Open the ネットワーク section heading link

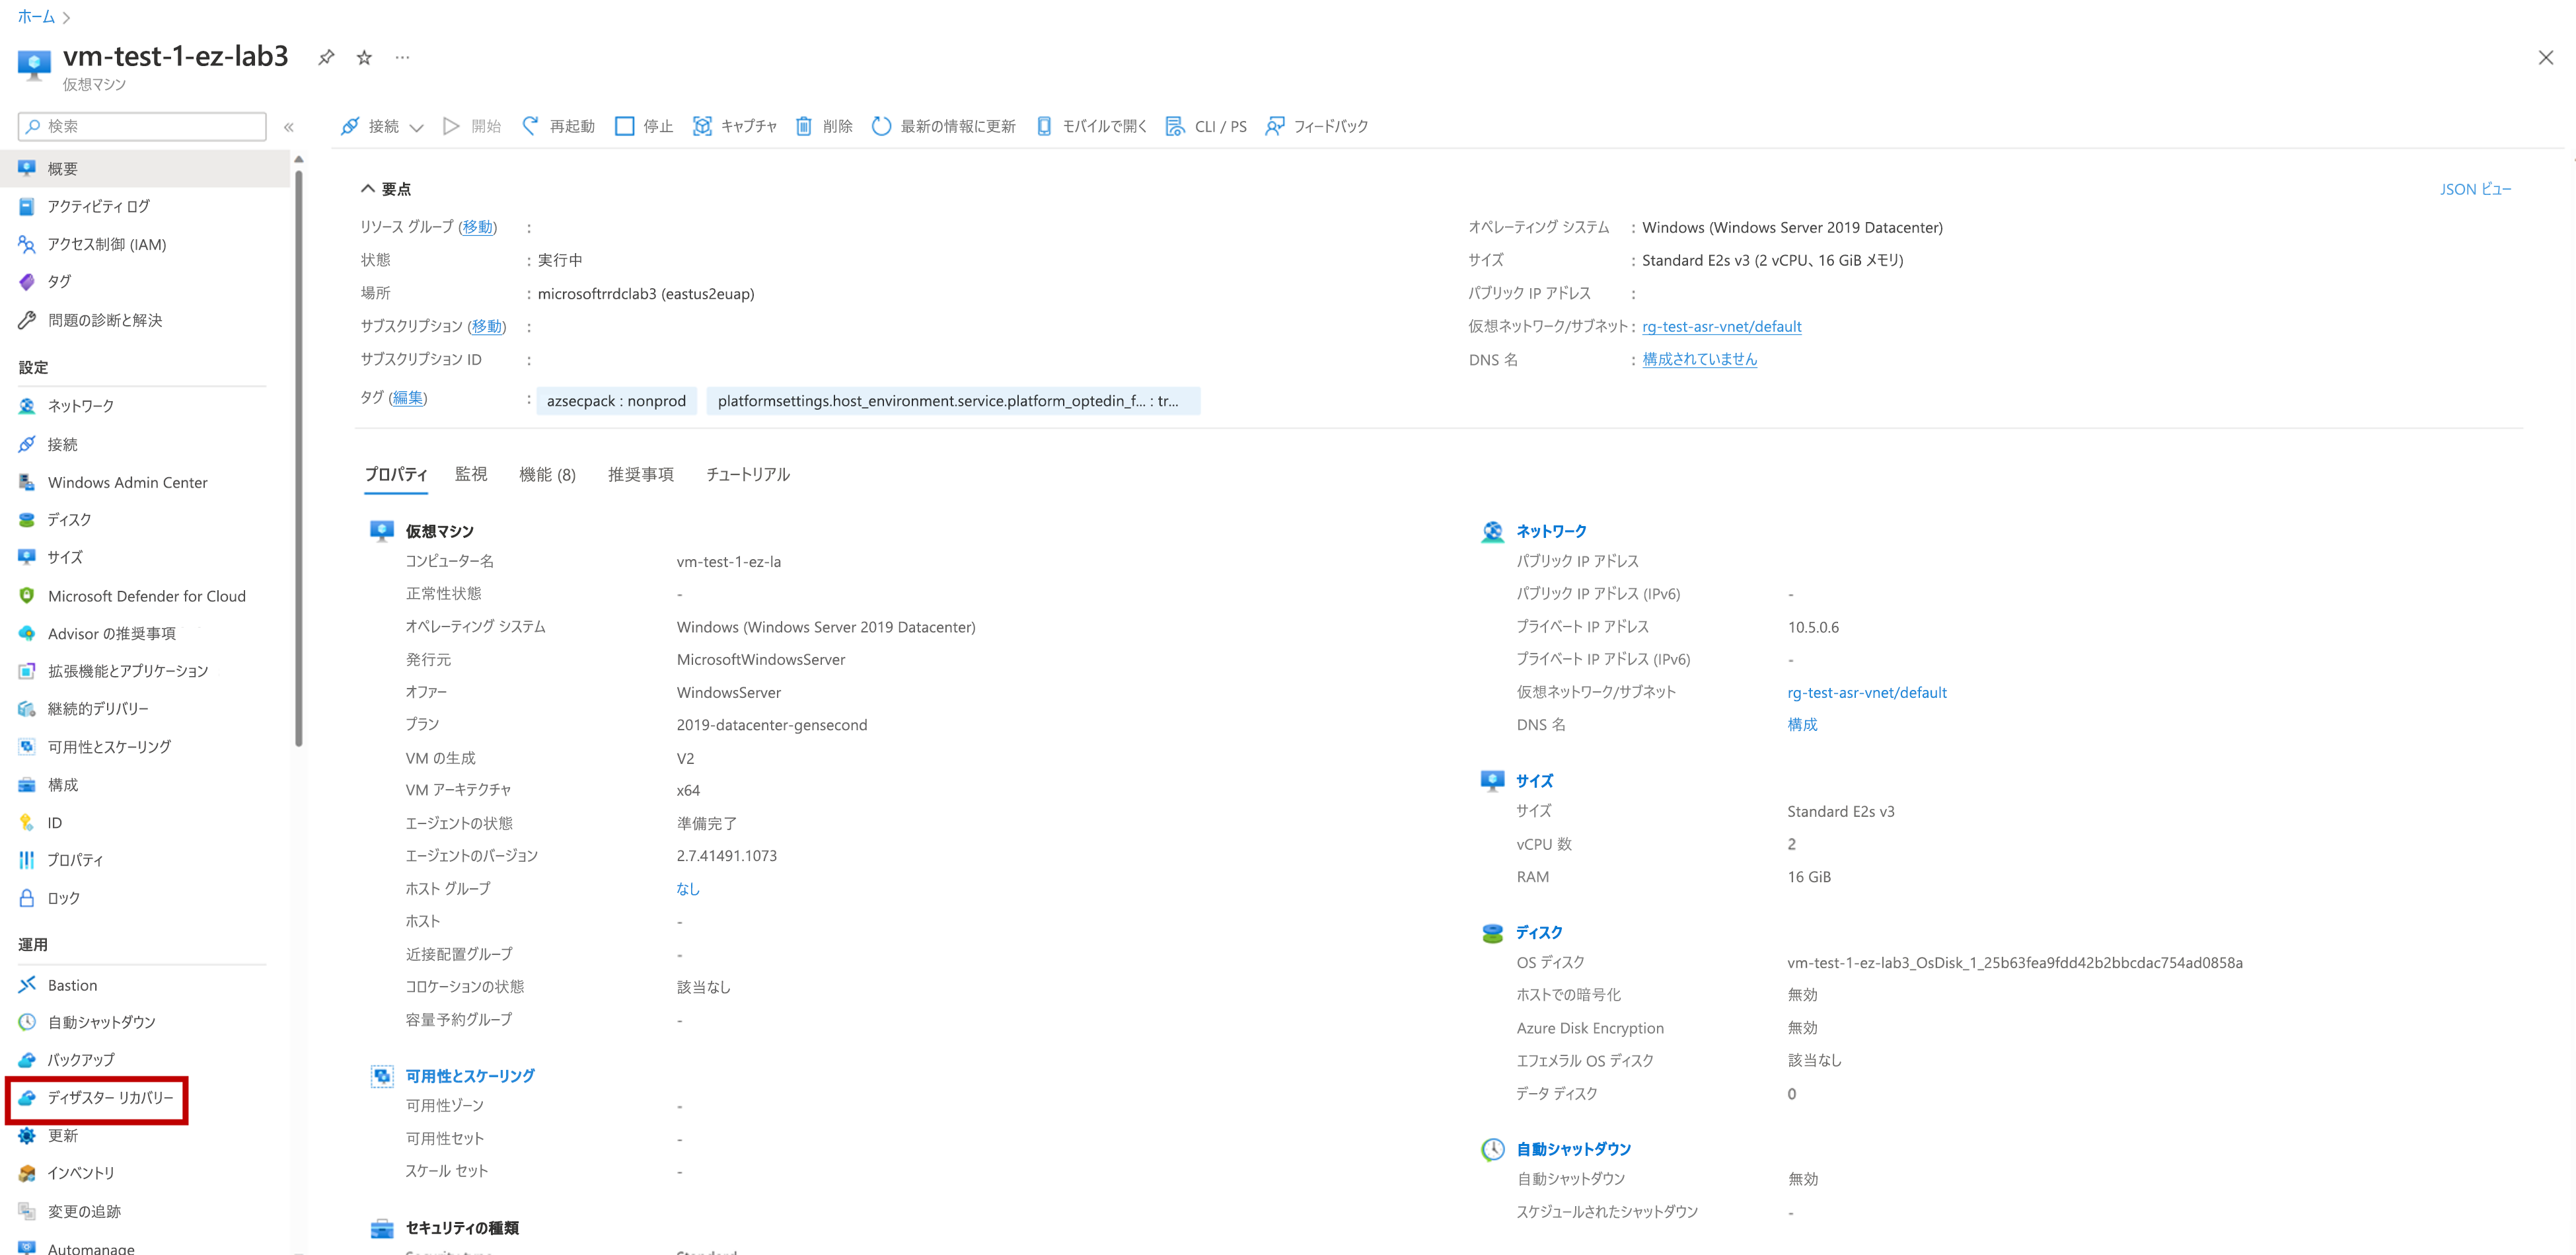pyautogui.click(x=1551, y=531)
